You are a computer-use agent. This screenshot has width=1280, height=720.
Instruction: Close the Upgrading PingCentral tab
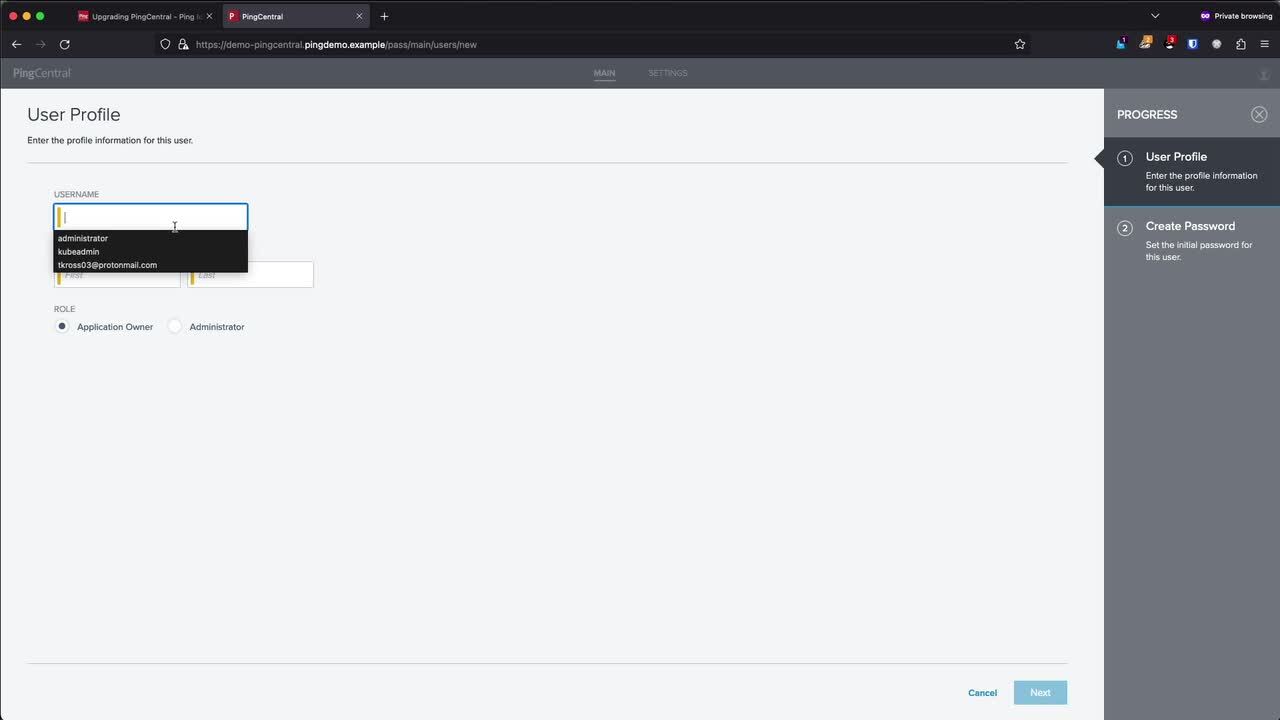coord(209,16)
